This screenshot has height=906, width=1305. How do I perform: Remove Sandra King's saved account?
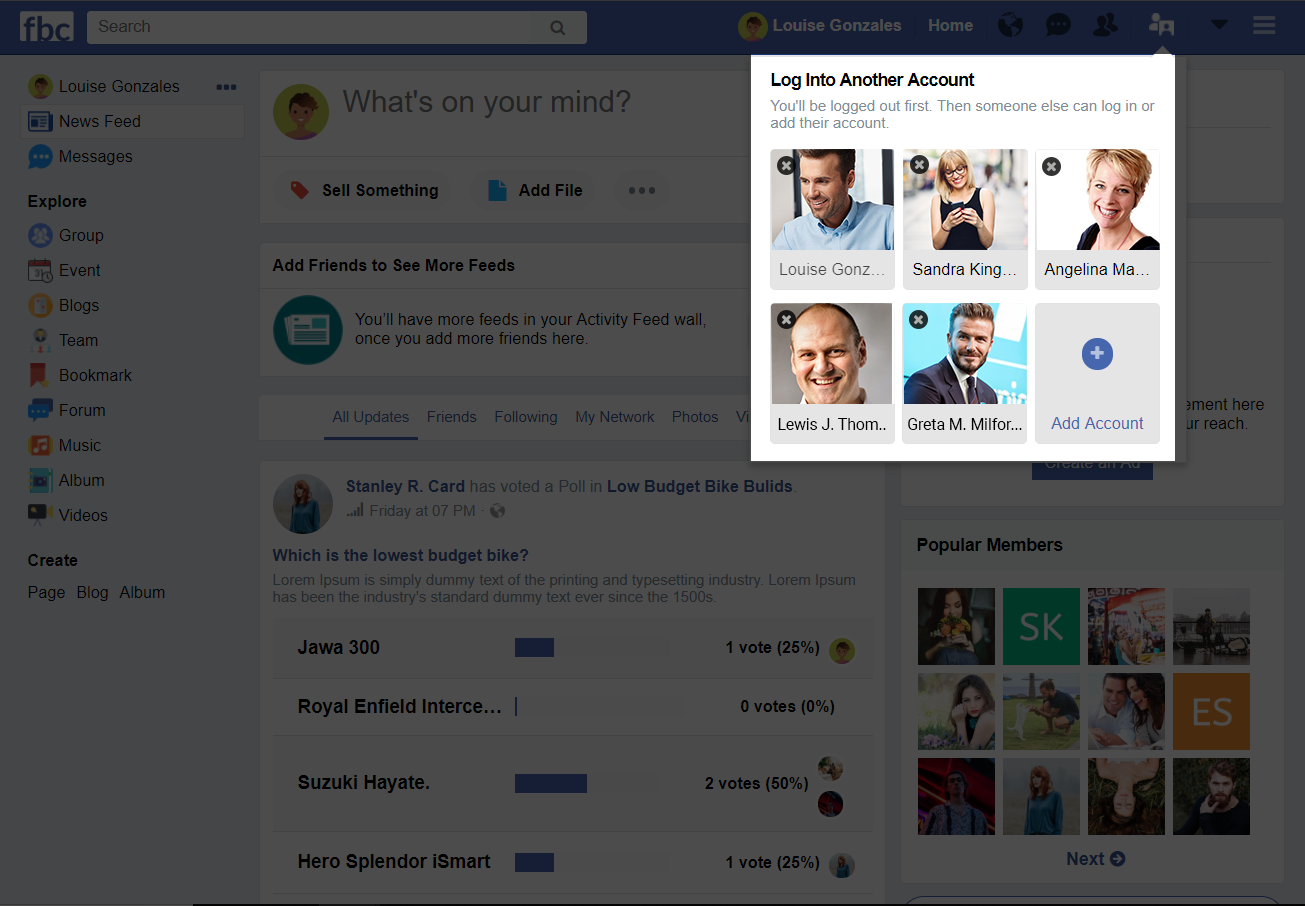pos(919,165)
